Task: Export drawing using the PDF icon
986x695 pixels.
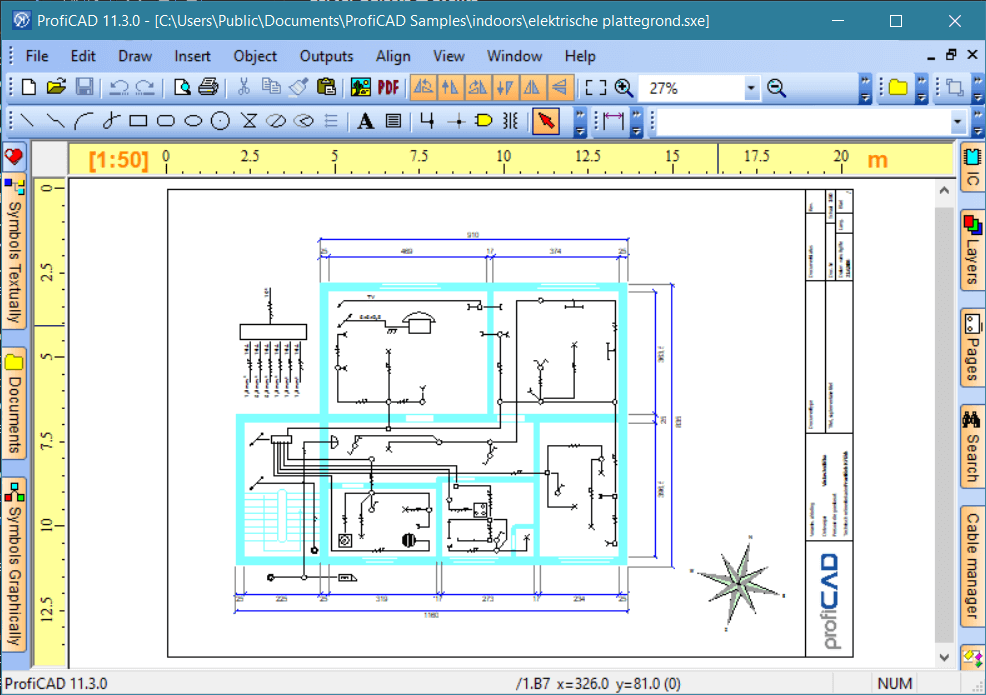Action: (x=388, y=88)
